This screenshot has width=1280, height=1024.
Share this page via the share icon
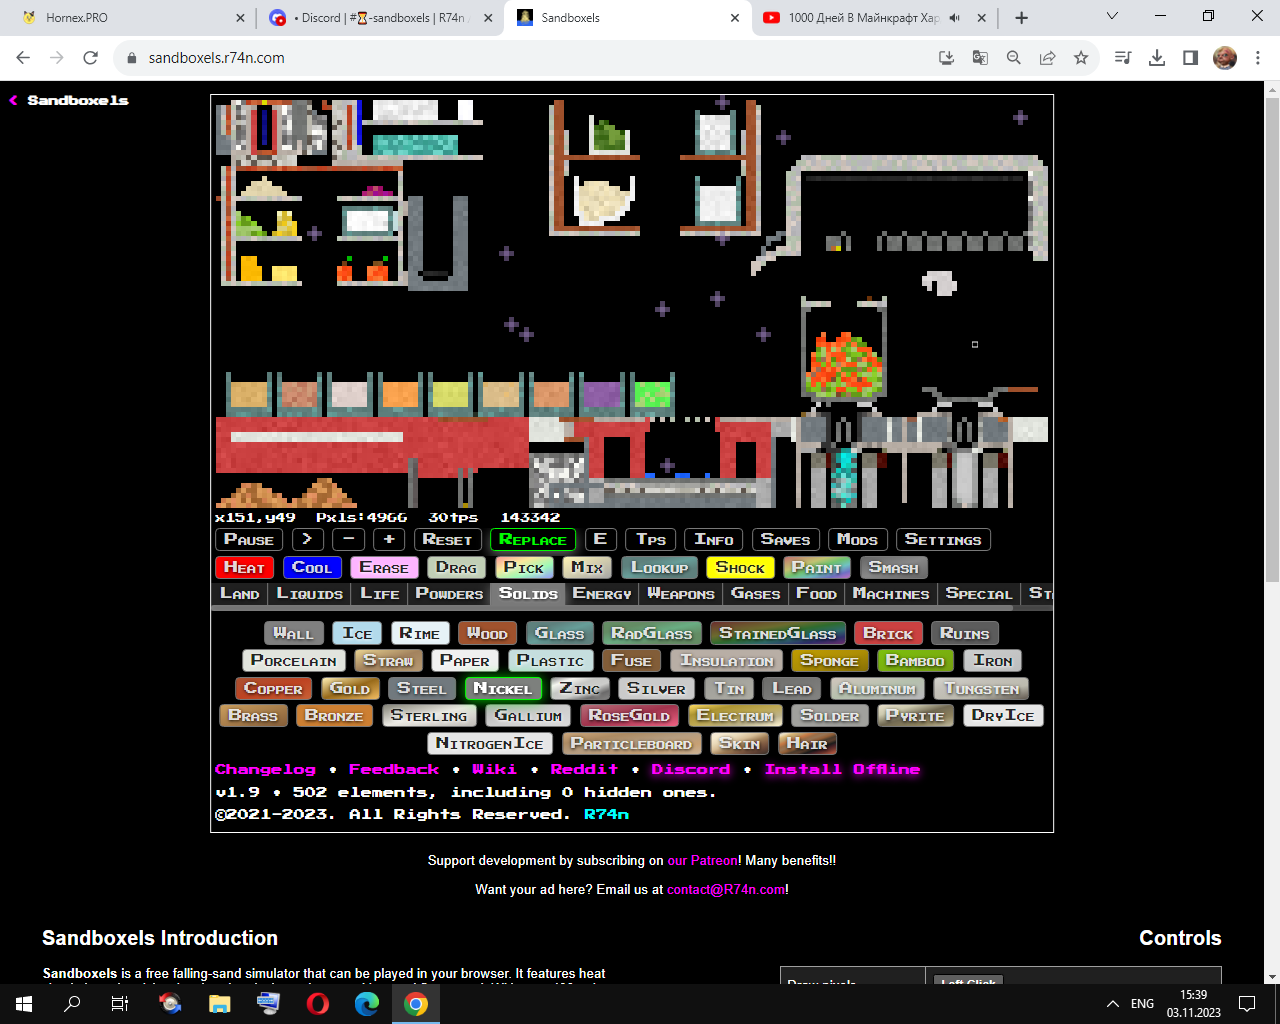click(x=1047, y=58)
